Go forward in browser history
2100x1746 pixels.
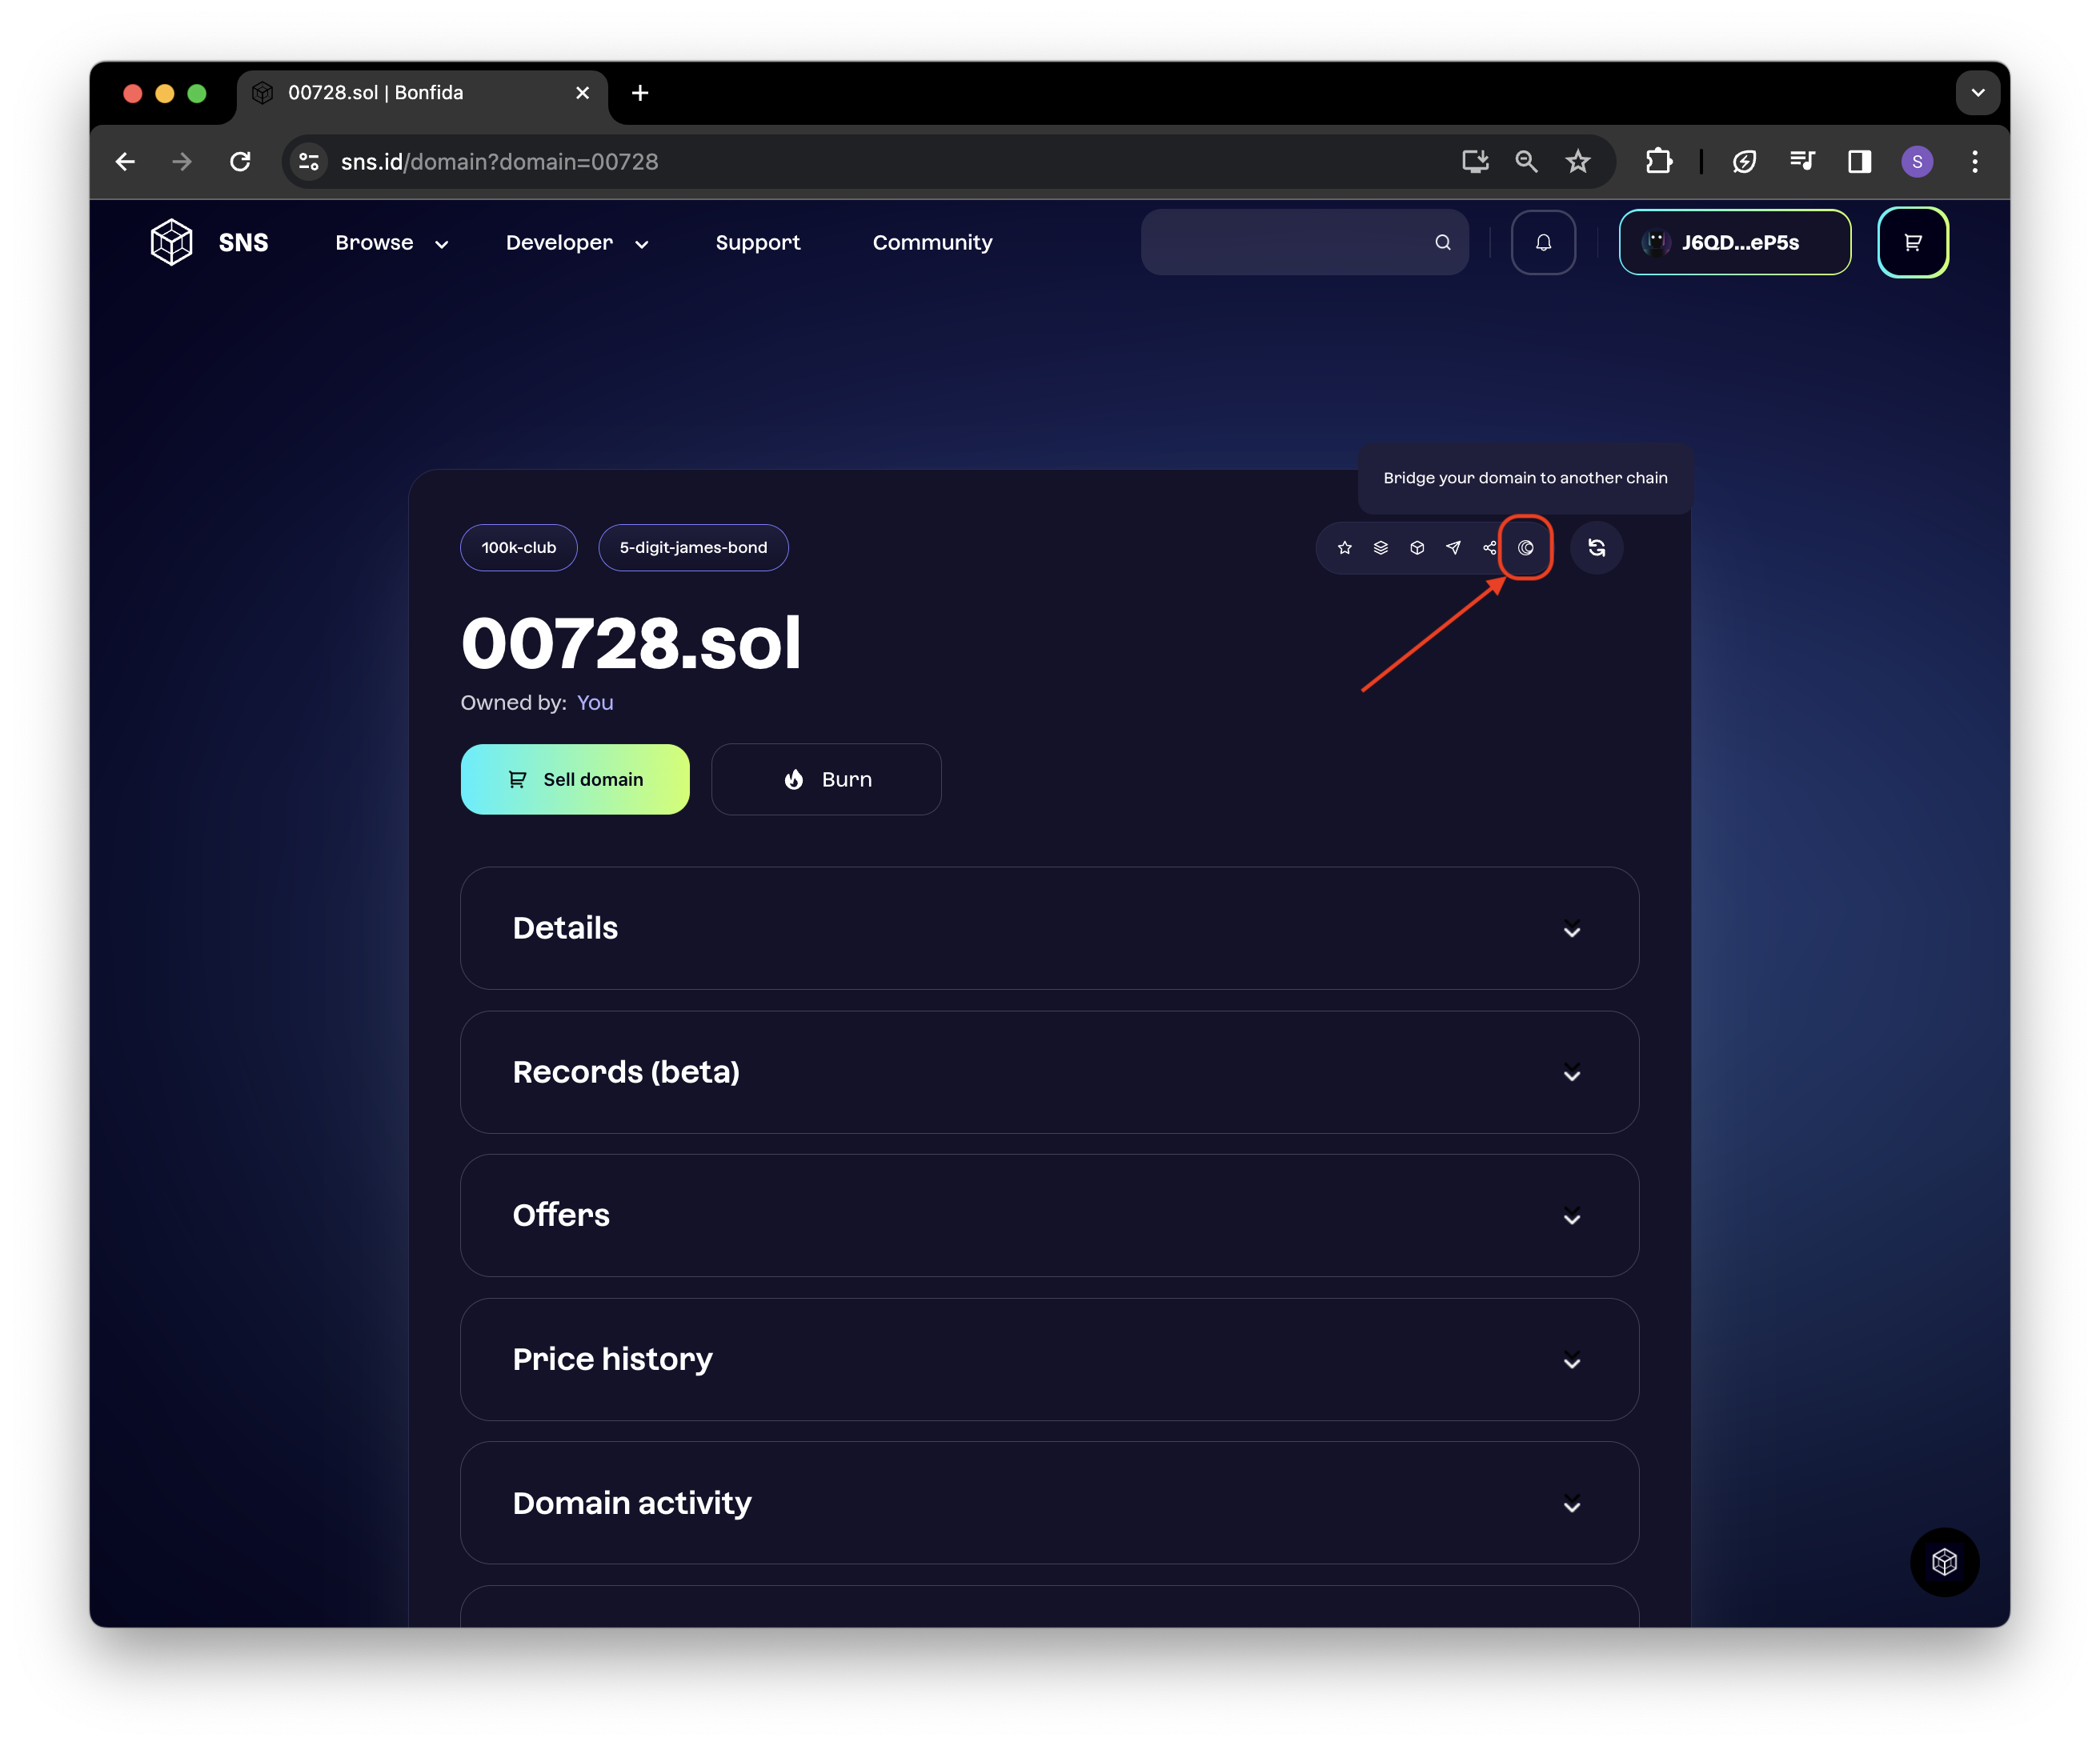[x=182, y=162]
